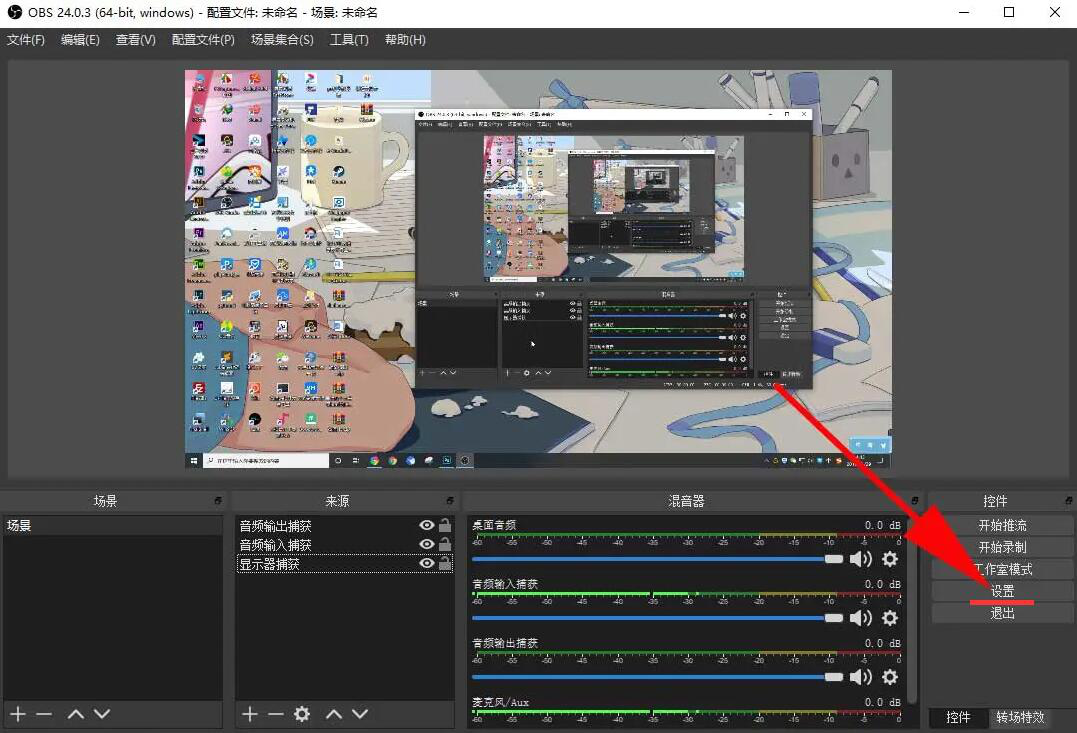The height and width of the screenshot is (733, 1077).
Task: Open the 音频输入捕获 mixer gear menu
Action: 890,618
